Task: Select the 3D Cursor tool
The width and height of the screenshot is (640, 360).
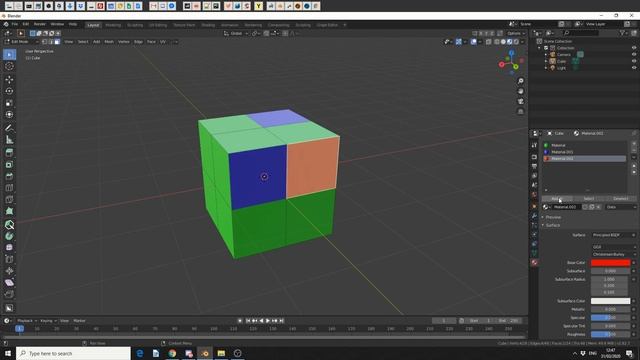Action: pos(9,66)
